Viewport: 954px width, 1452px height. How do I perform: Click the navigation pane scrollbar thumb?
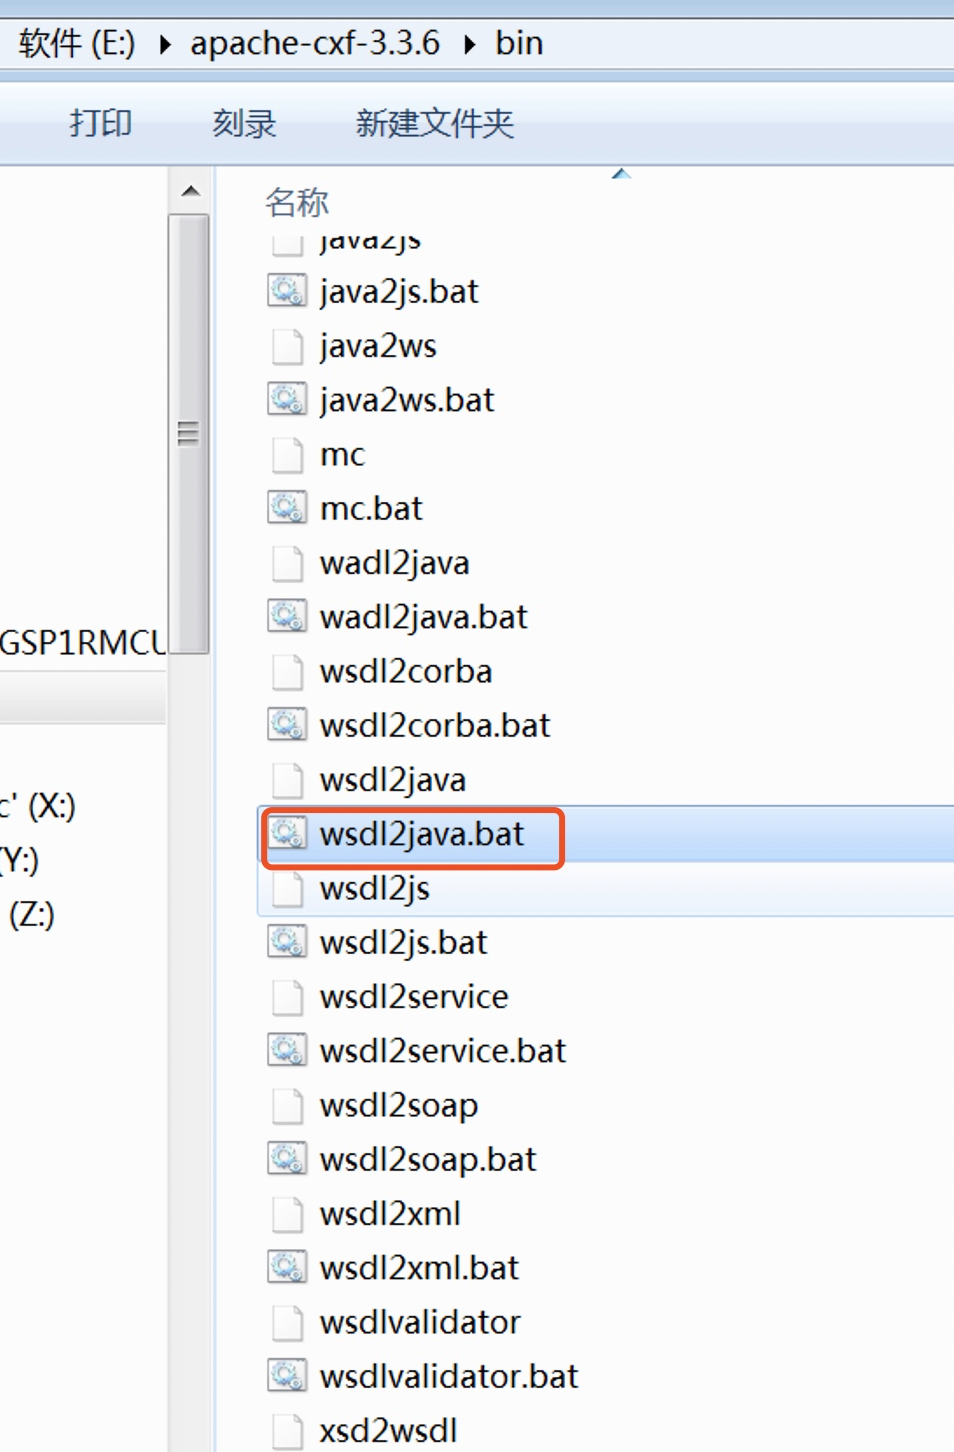pos(189,434)
